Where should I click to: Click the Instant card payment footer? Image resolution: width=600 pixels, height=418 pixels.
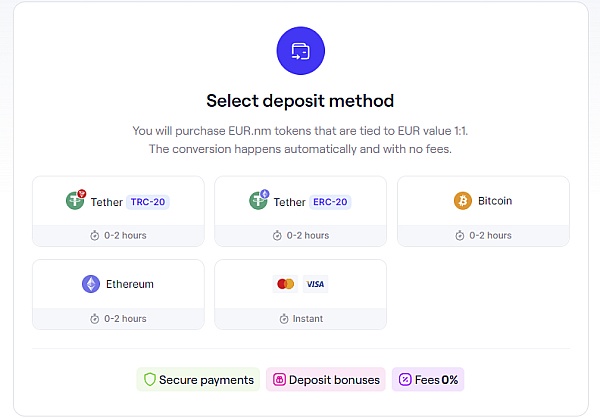[300, 318]
